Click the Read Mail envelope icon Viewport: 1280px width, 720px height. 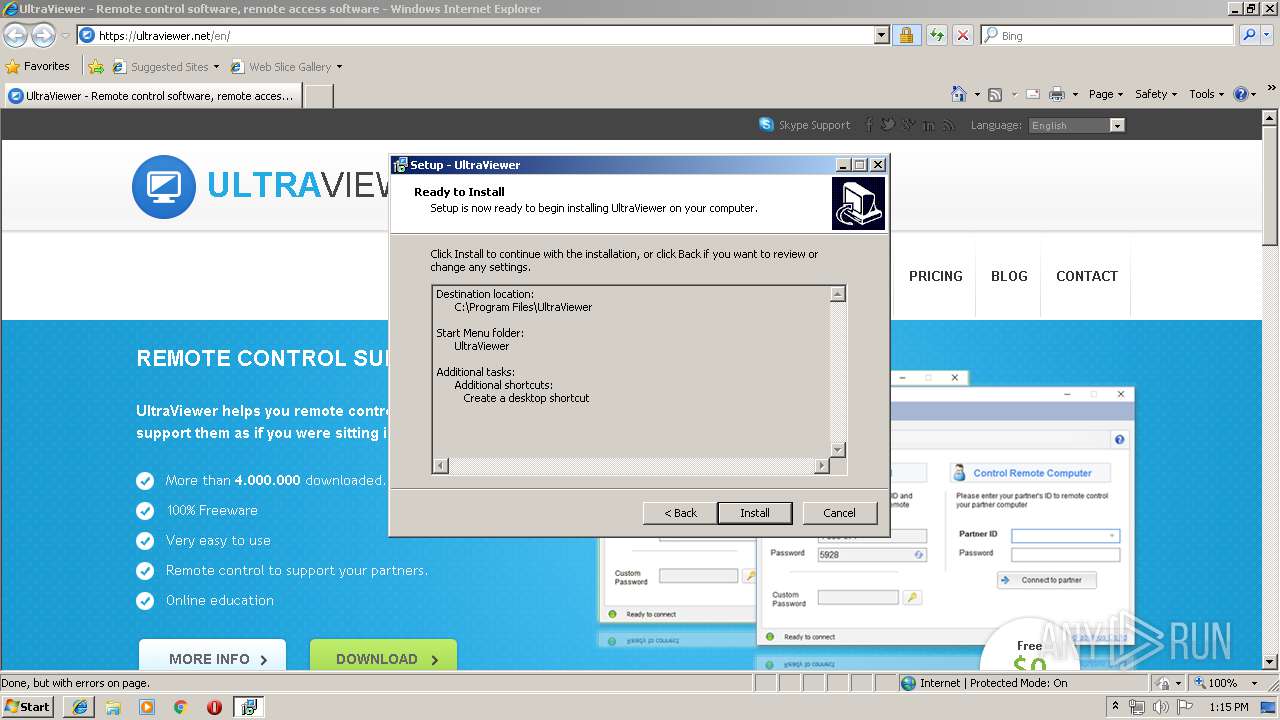[1033, 94]
